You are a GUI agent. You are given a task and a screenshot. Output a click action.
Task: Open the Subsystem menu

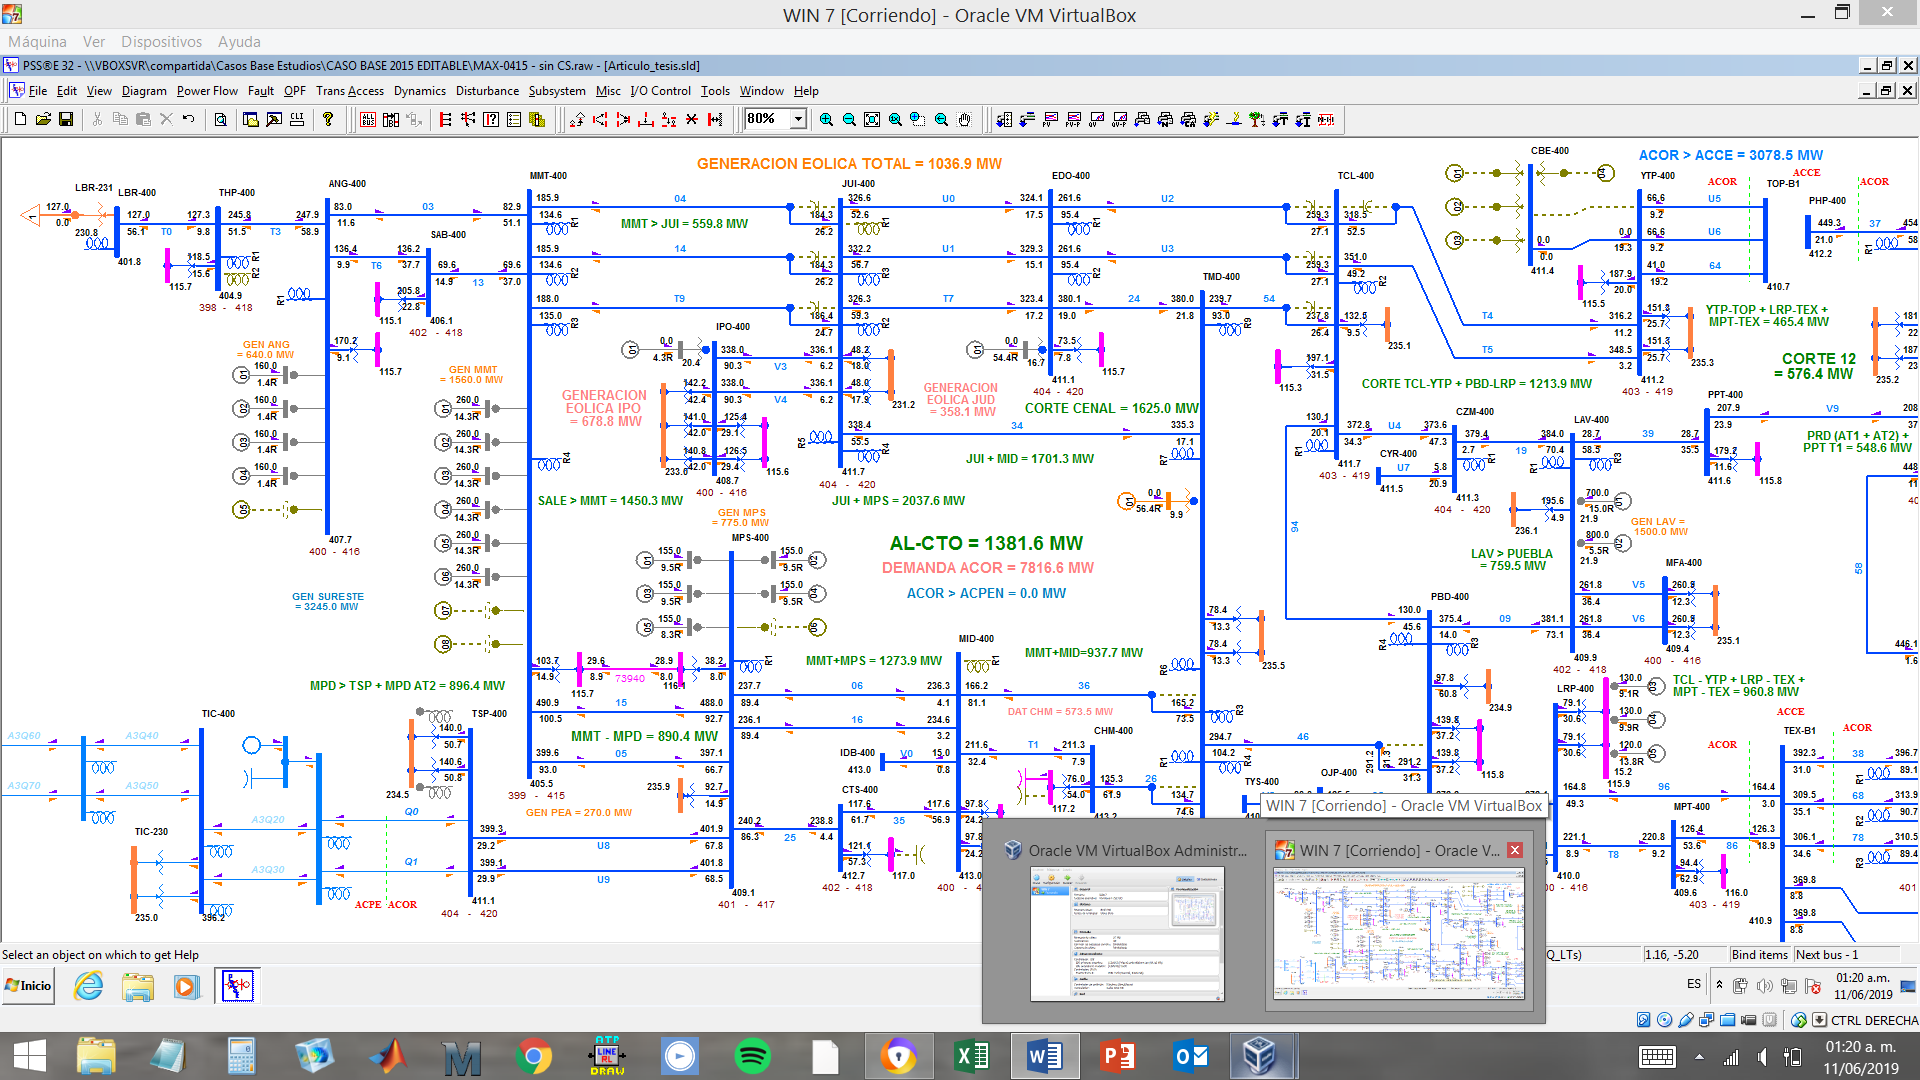pyautogui.click(x=557, y=91)
